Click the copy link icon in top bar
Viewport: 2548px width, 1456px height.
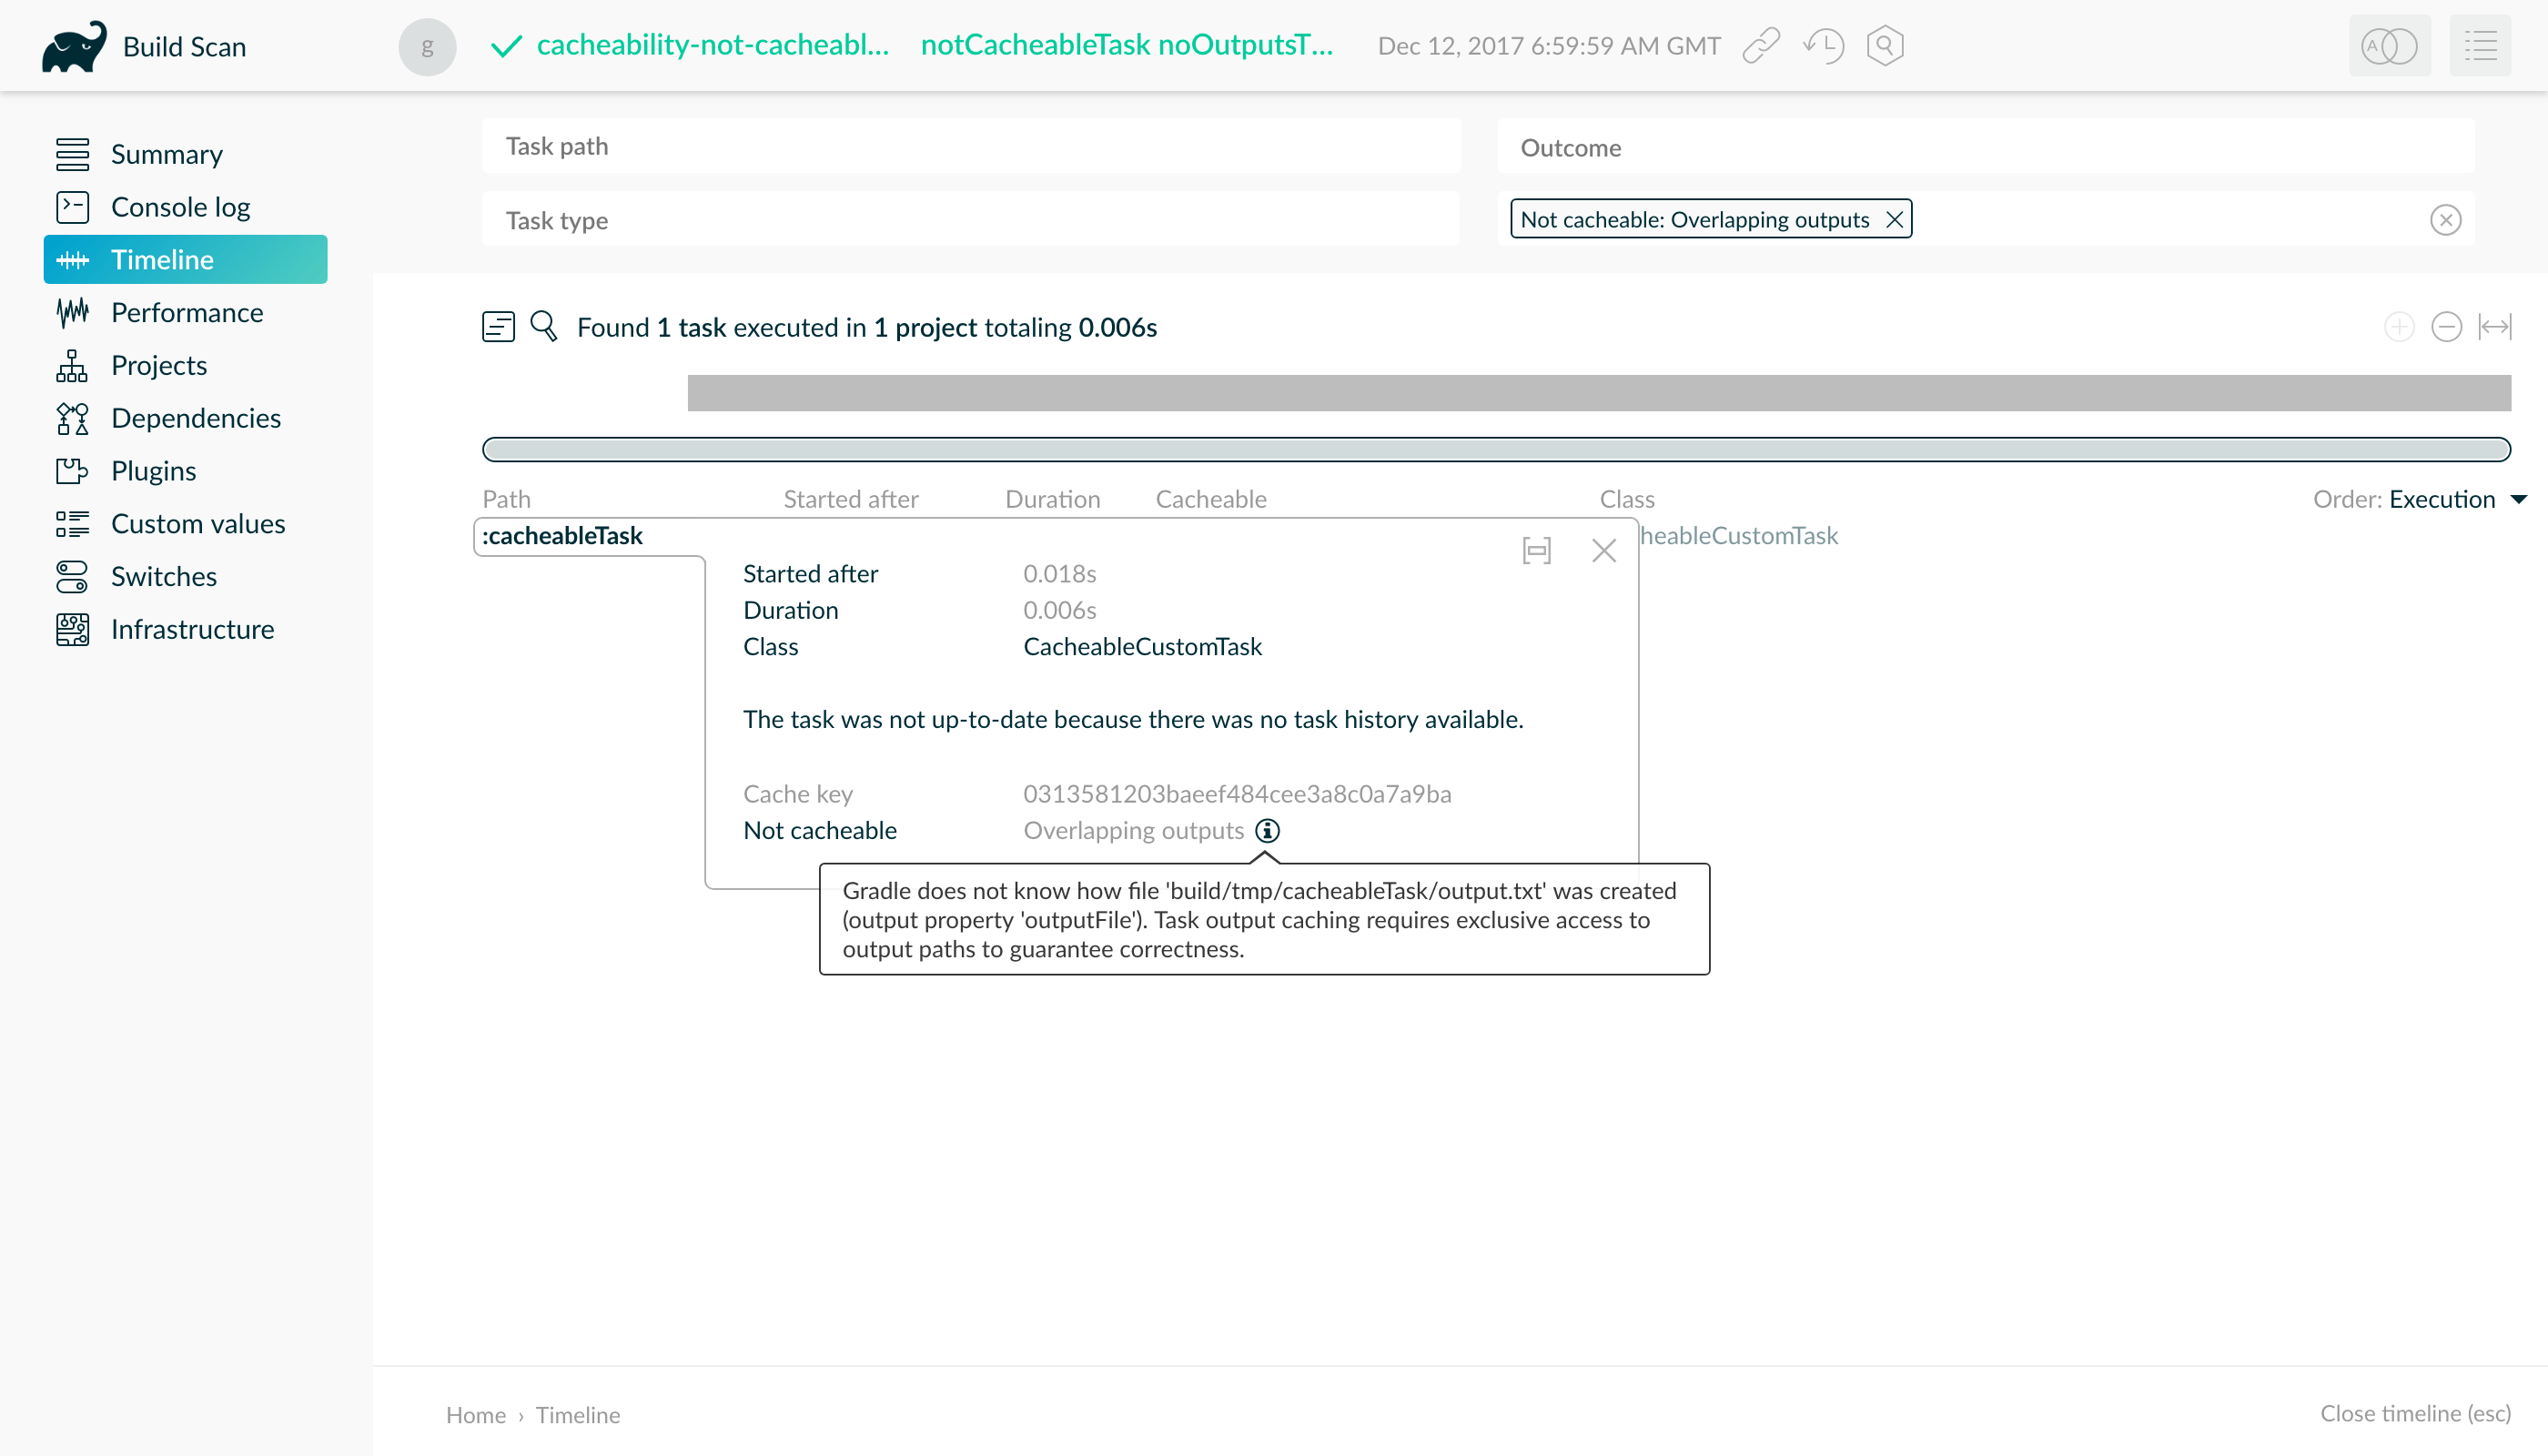pos(1764,45)
